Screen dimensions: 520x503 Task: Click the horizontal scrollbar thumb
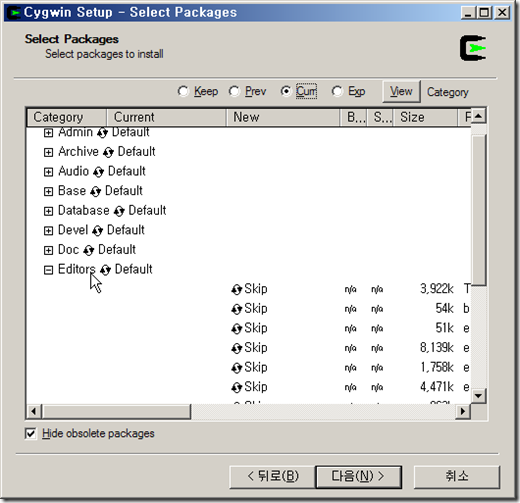coord(116,411)
